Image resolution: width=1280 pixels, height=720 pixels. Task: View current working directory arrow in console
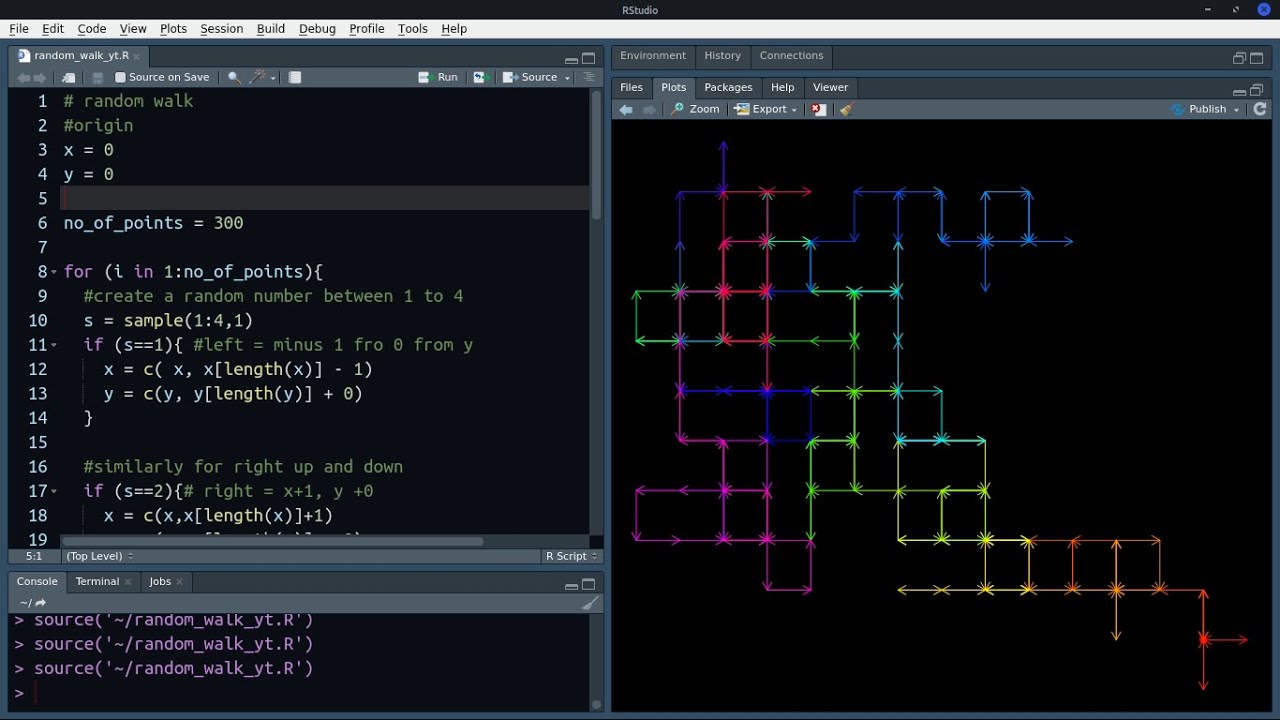click(x=41, y=603)
